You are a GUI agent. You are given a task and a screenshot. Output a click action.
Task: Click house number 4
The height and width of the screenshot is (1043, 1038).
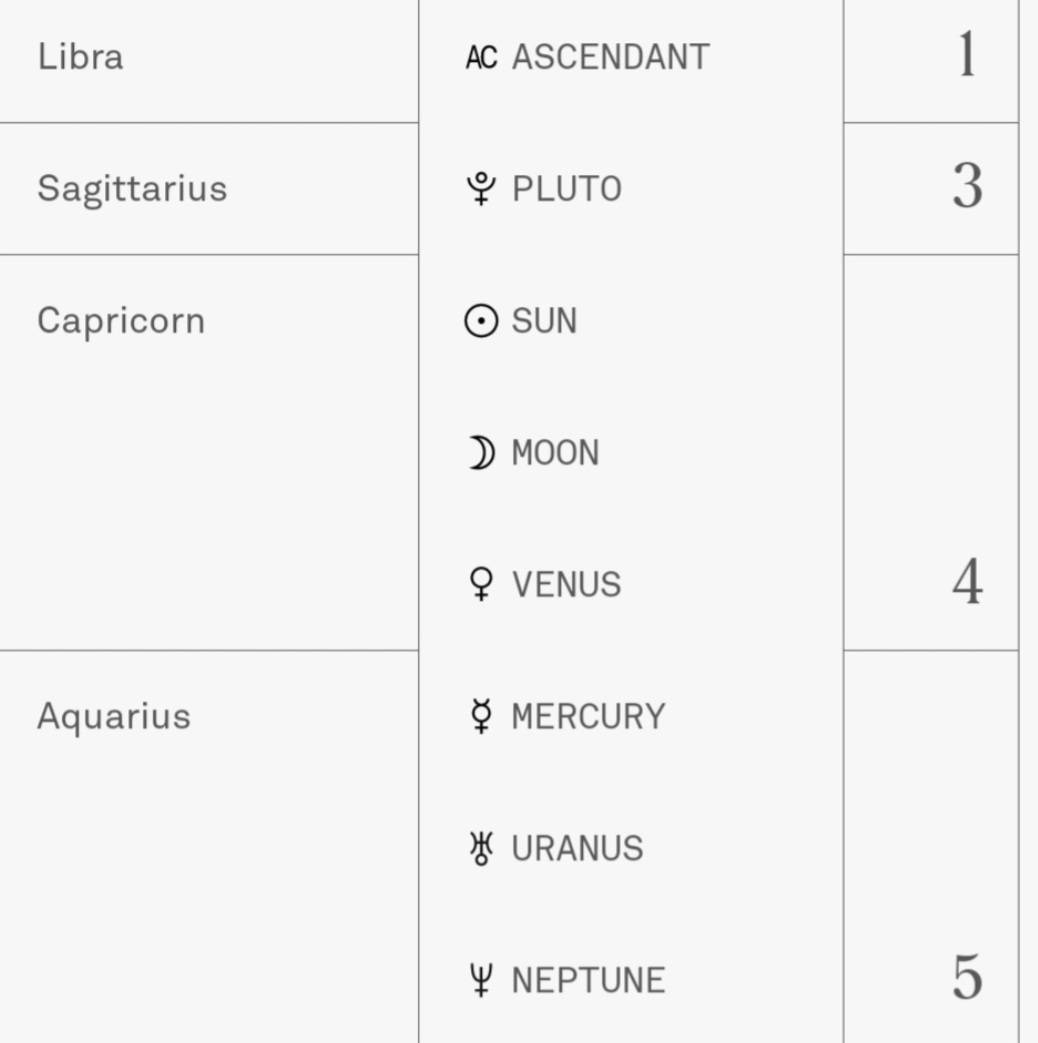[x=966, y=582]
